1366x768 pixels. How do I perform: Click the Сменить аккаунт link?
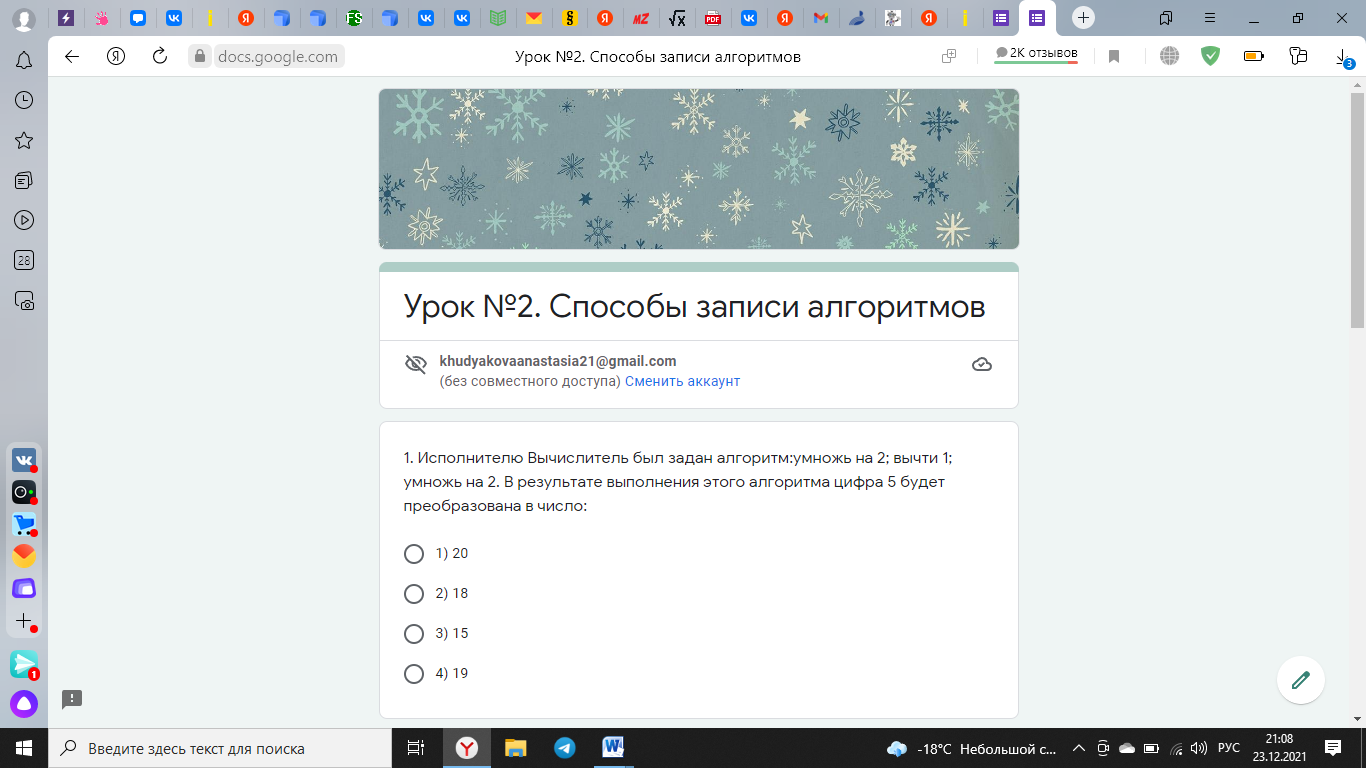coord(682,381)
